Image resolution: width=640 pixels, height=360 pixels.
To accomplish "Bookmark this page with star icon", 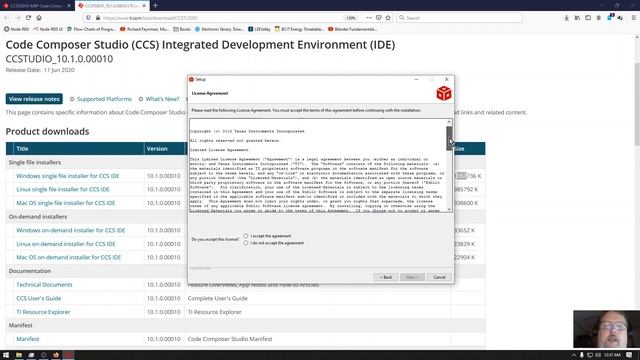I will (x=388, y=18).
